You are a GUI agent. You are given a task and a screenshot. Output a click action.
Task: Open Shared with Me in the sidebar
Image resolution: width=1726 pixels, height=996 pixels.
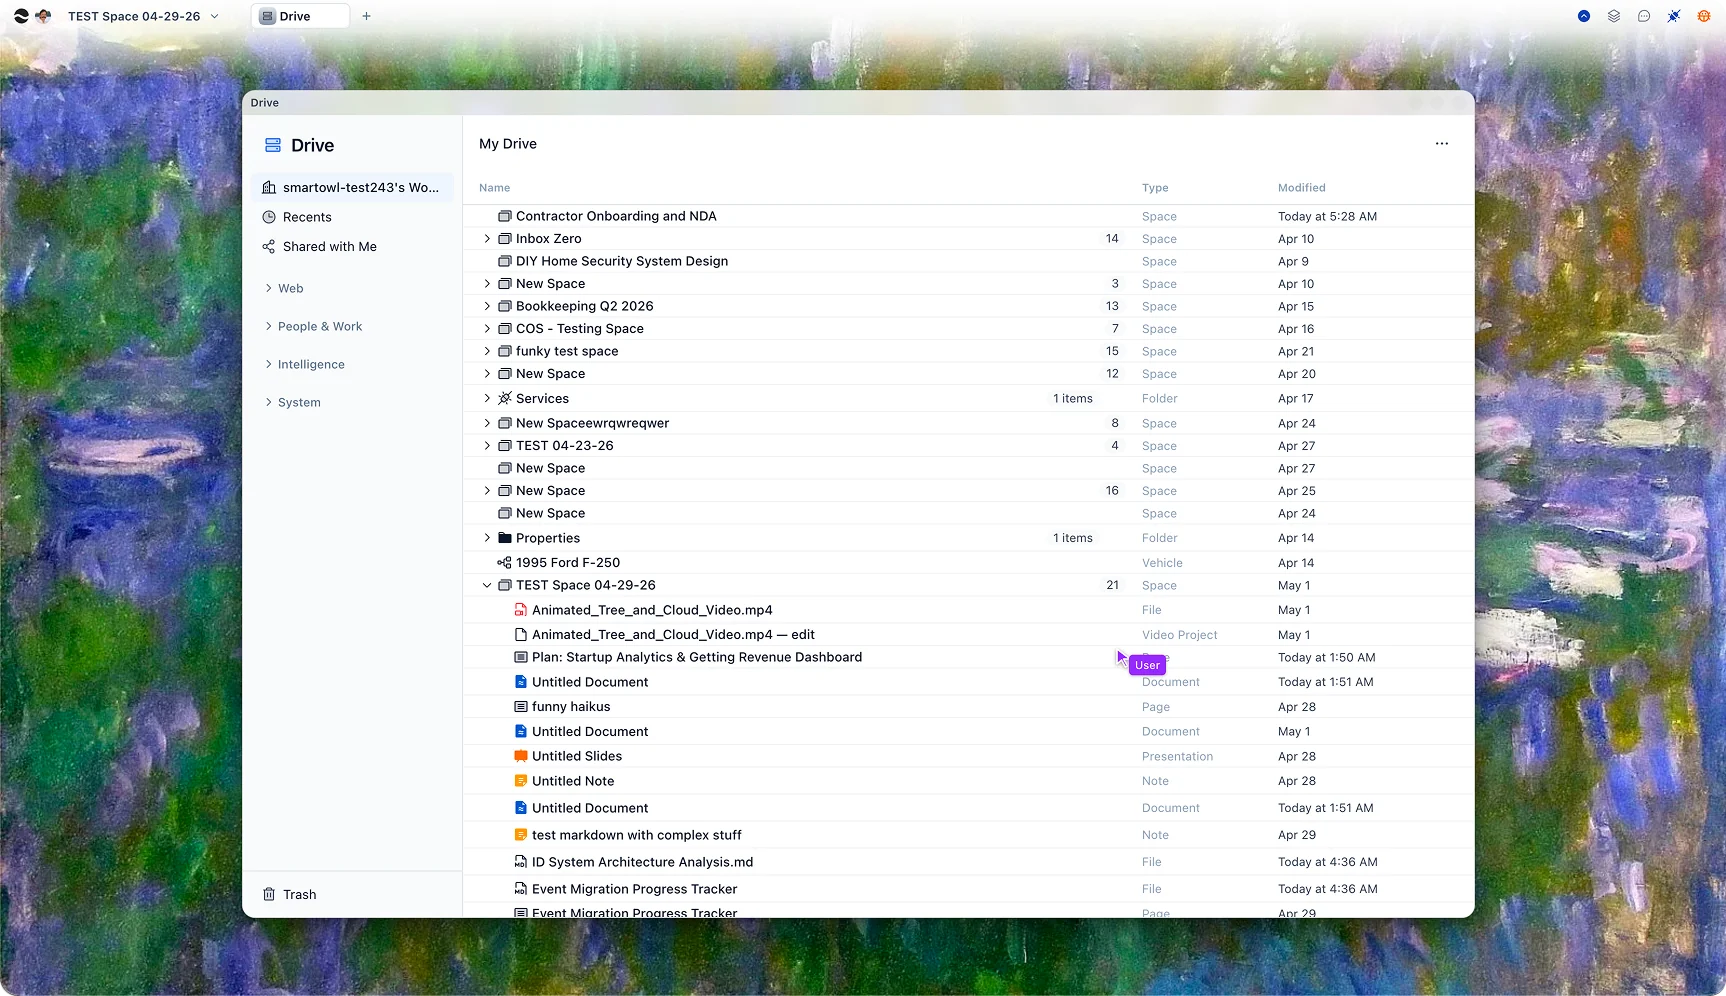point(352,247)
